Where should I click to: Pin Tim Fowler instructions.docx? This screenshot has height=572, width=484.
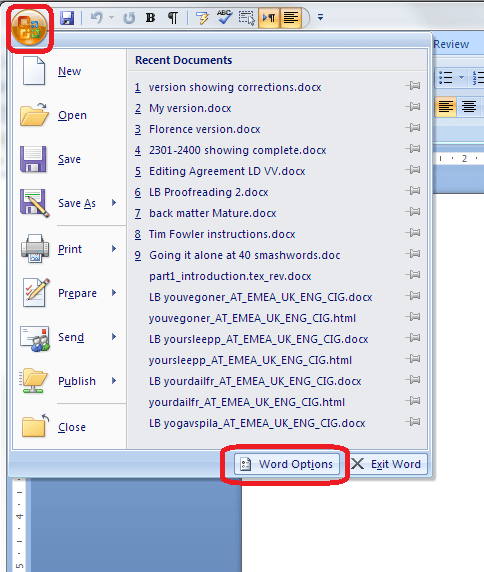[x=413, y=233]
